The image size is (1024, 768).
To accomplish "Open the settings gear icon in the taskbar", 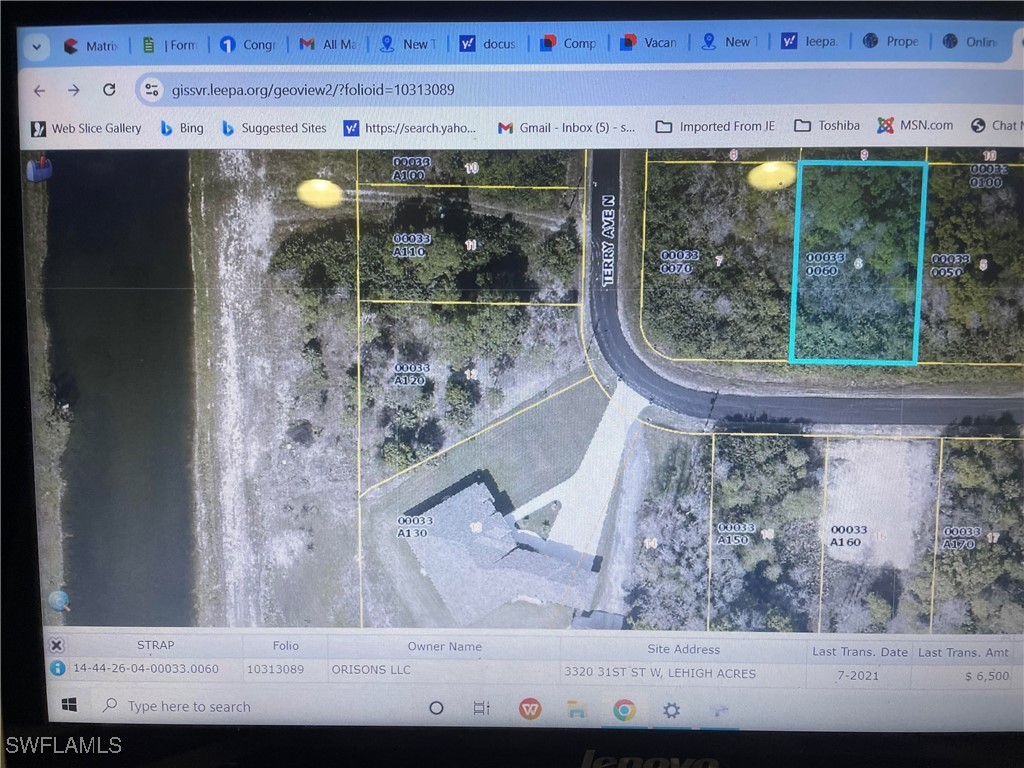I will (x=670, y=707).
